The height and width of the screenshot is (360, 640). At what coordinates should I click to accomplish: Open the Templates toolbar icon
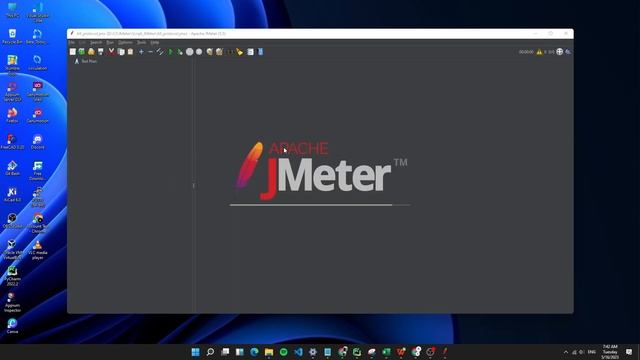pos(82,52)
